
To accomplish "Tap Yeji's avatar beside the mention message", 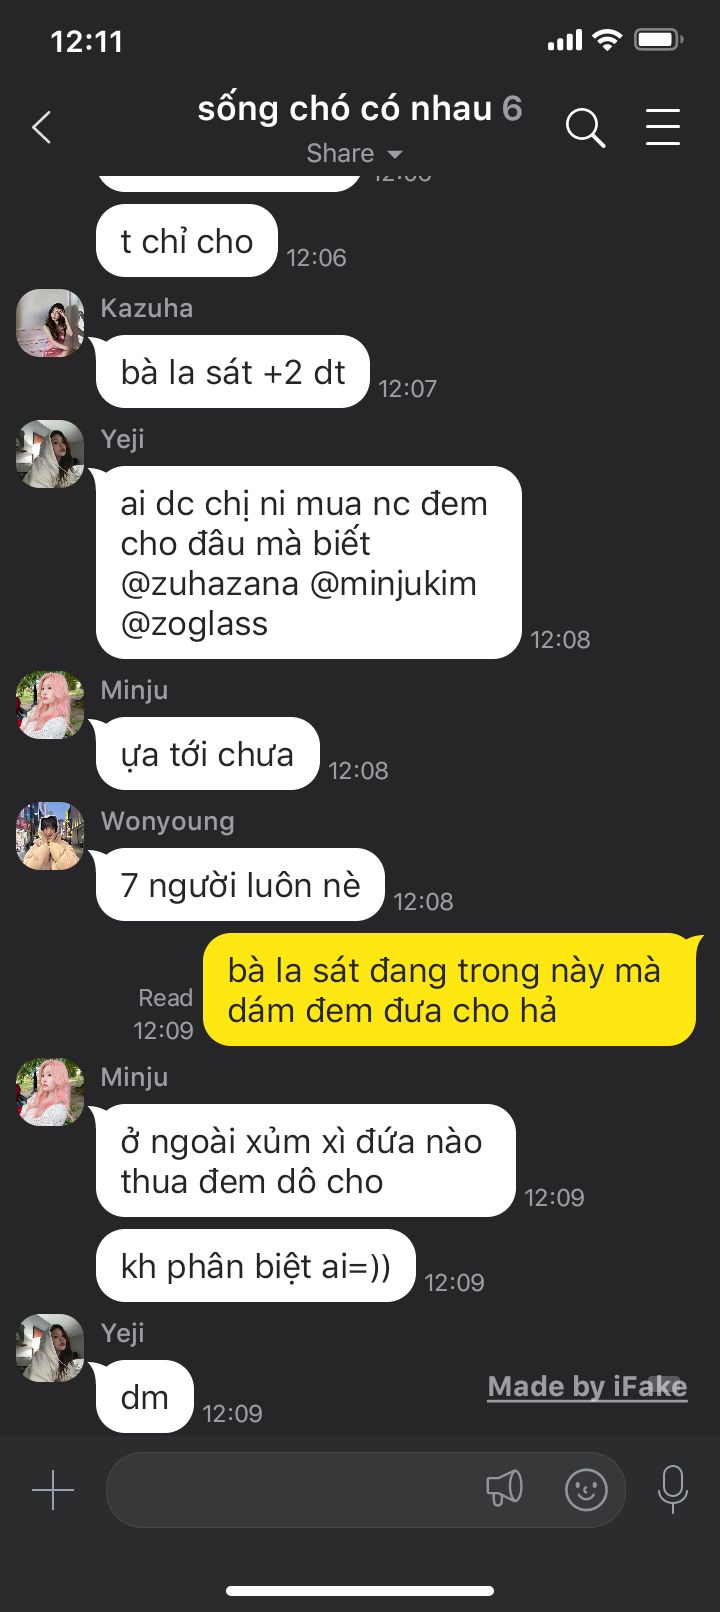I will [x=50, y=454].
